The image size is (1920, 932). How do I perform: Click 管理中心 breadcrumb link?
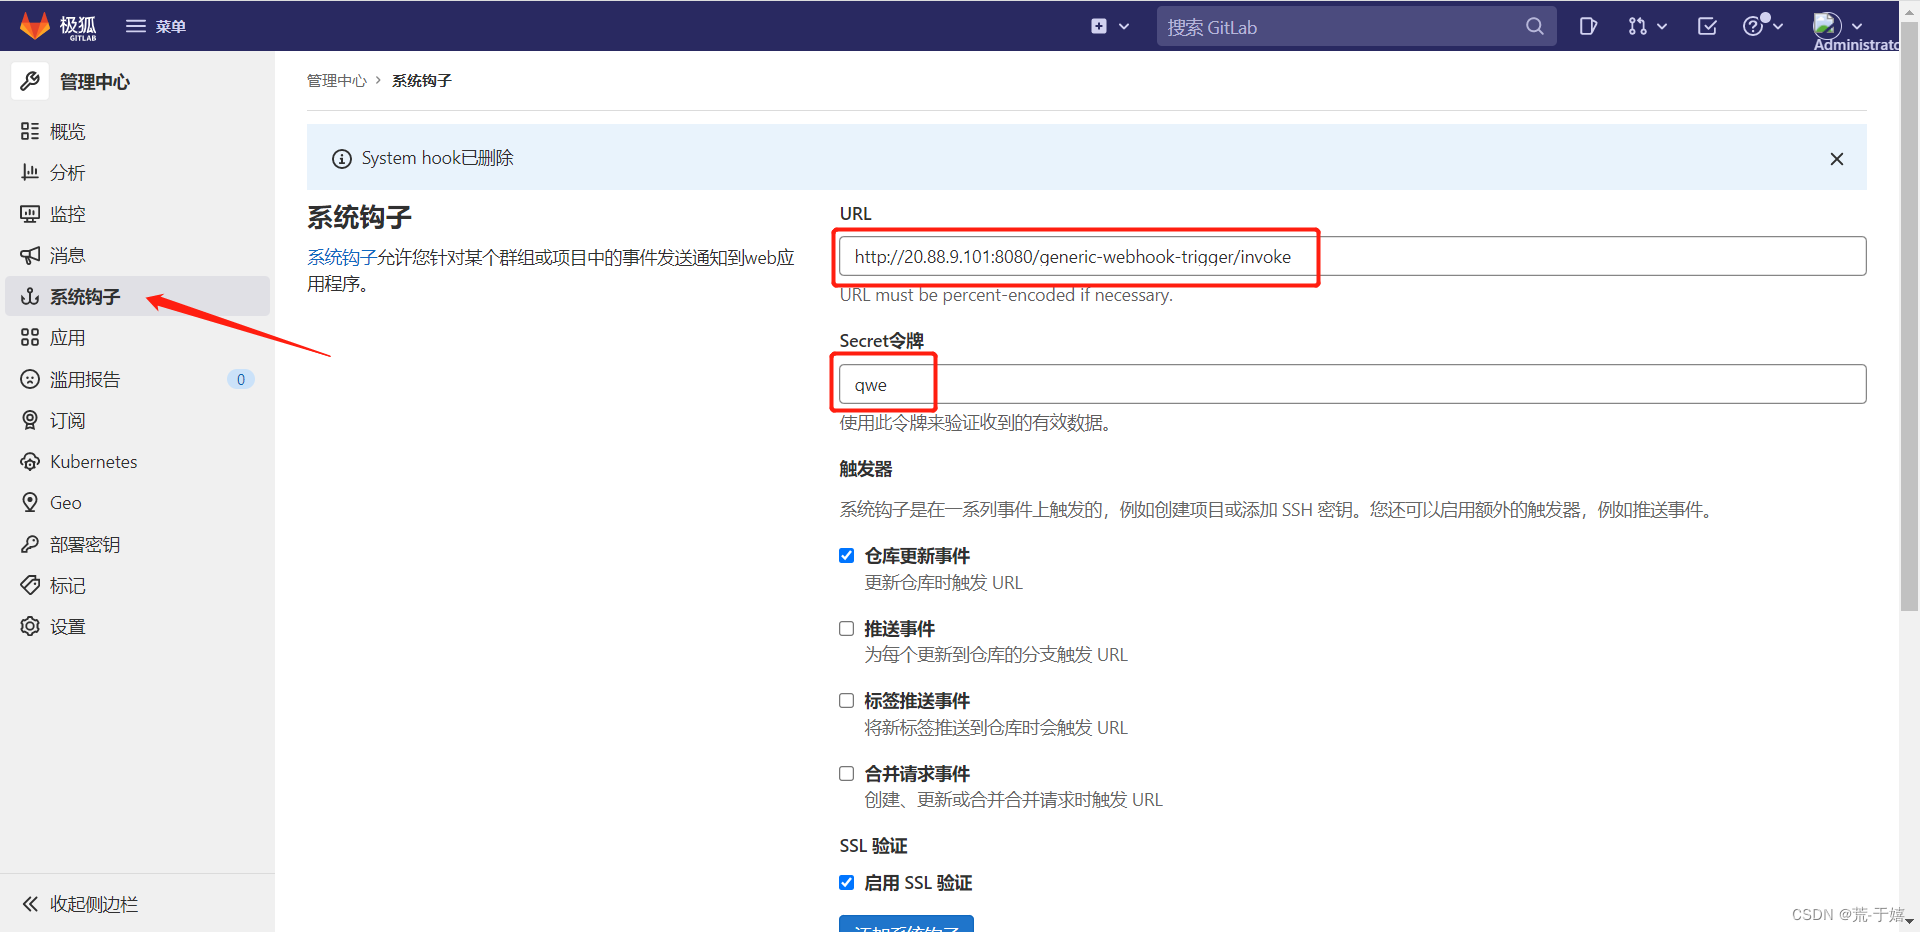337,80
